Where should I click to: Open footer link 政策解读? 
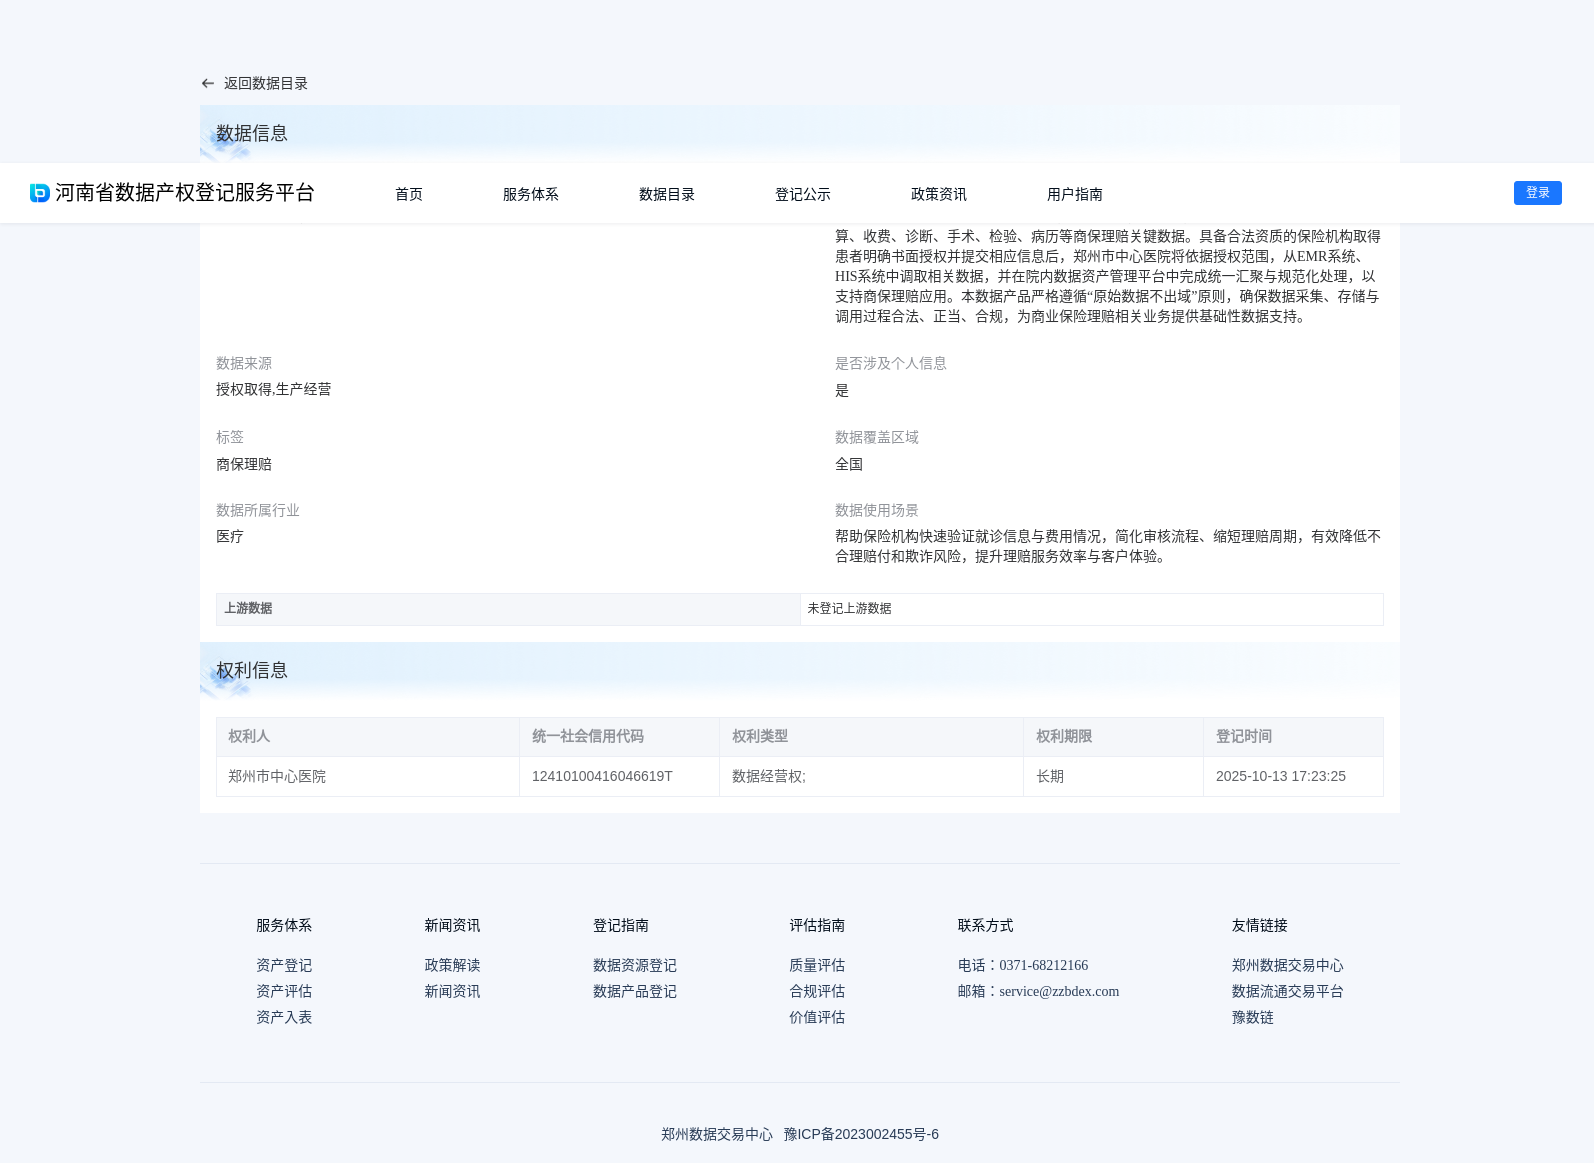click(x=452, y=965)
